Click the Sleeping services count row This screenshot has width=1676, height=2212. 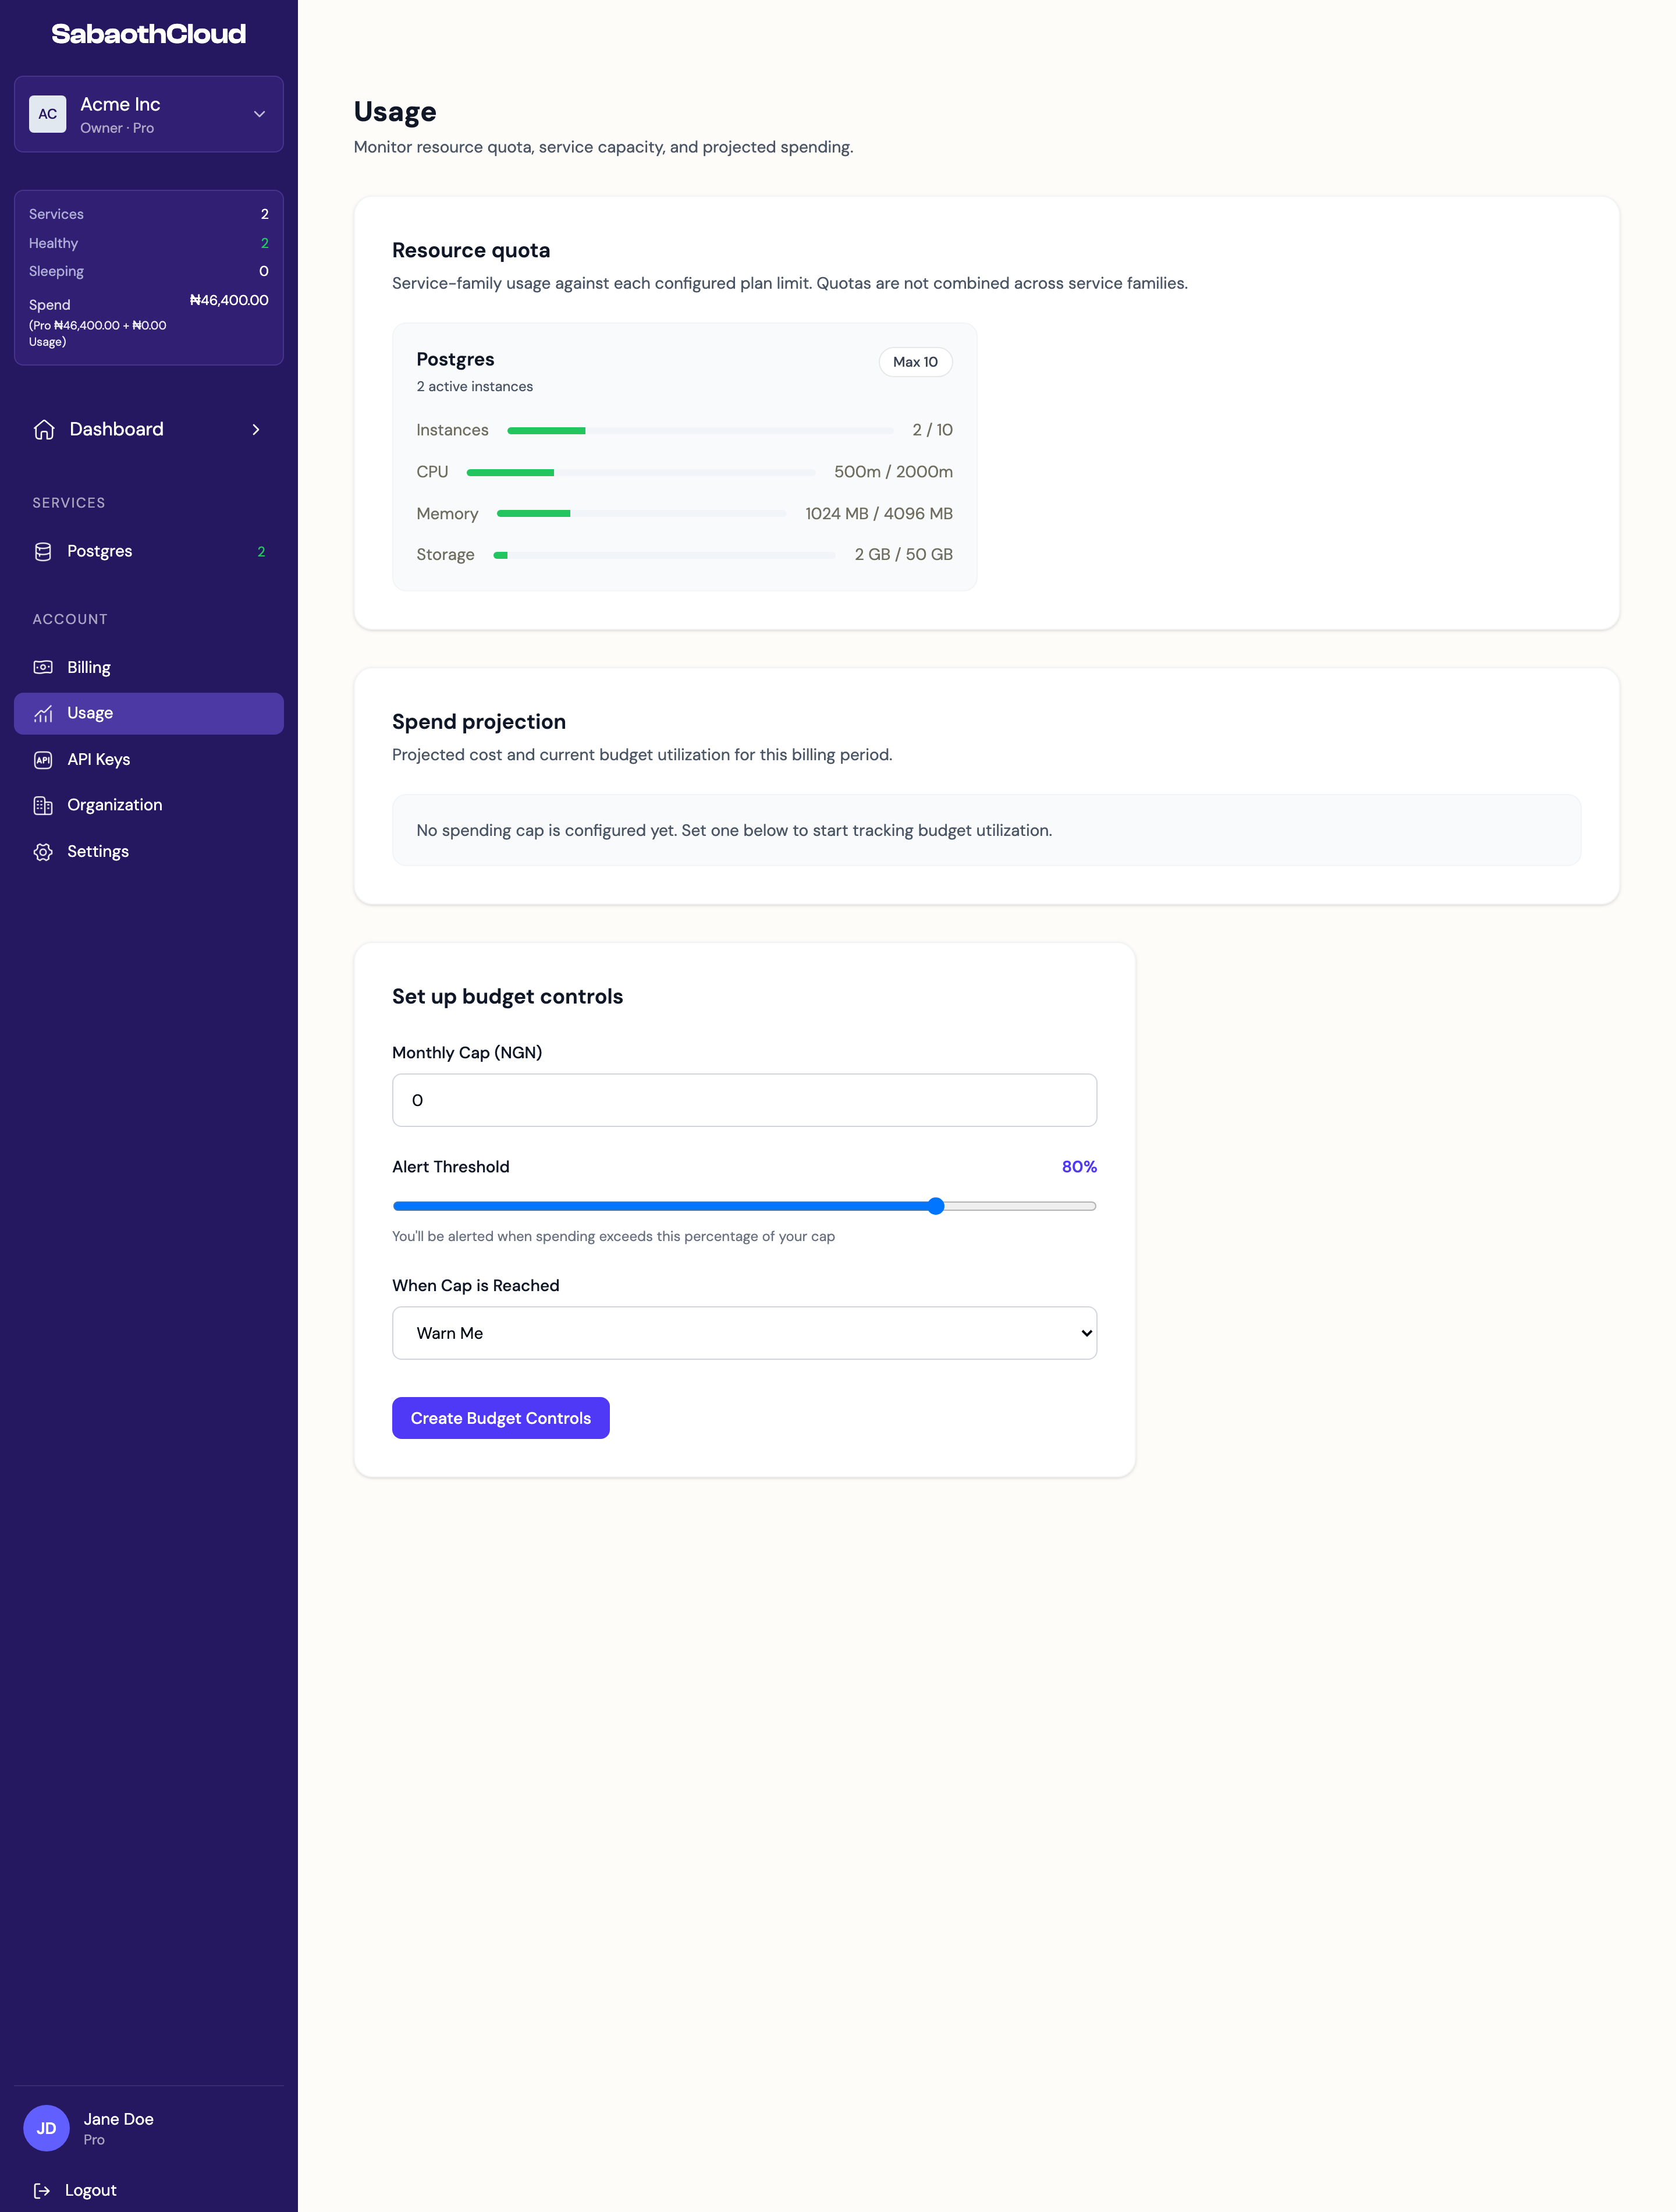click(x=149, y=271)
